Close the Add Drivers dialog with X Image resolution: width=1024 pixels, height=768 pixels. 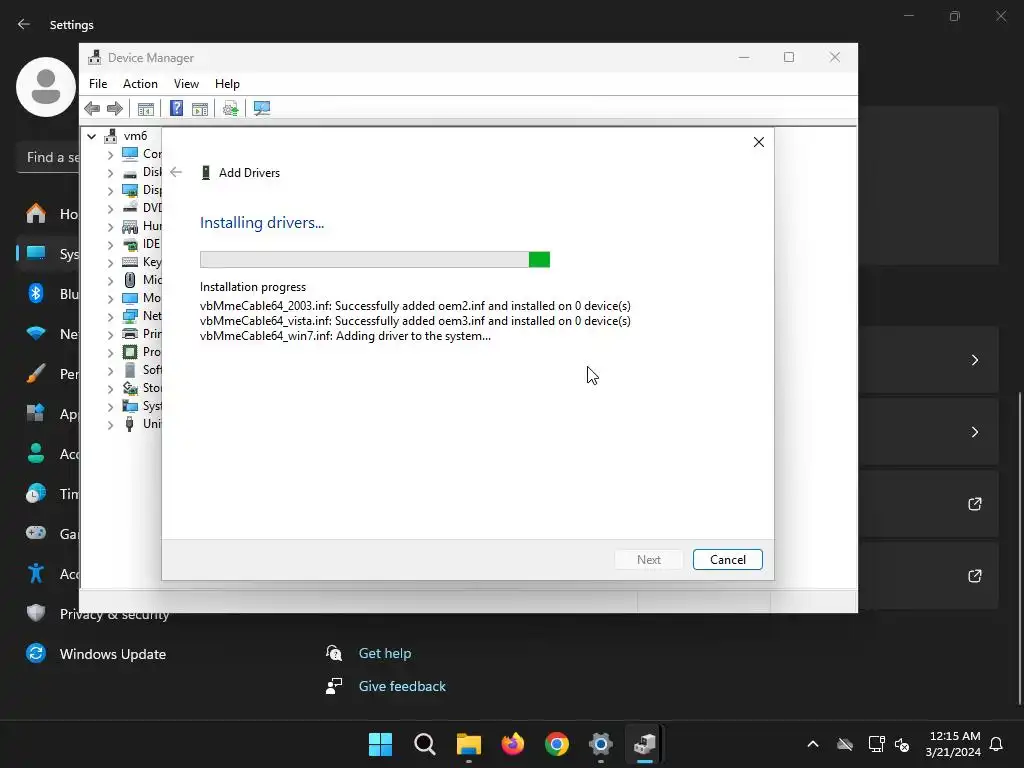[x=758, y=142]
